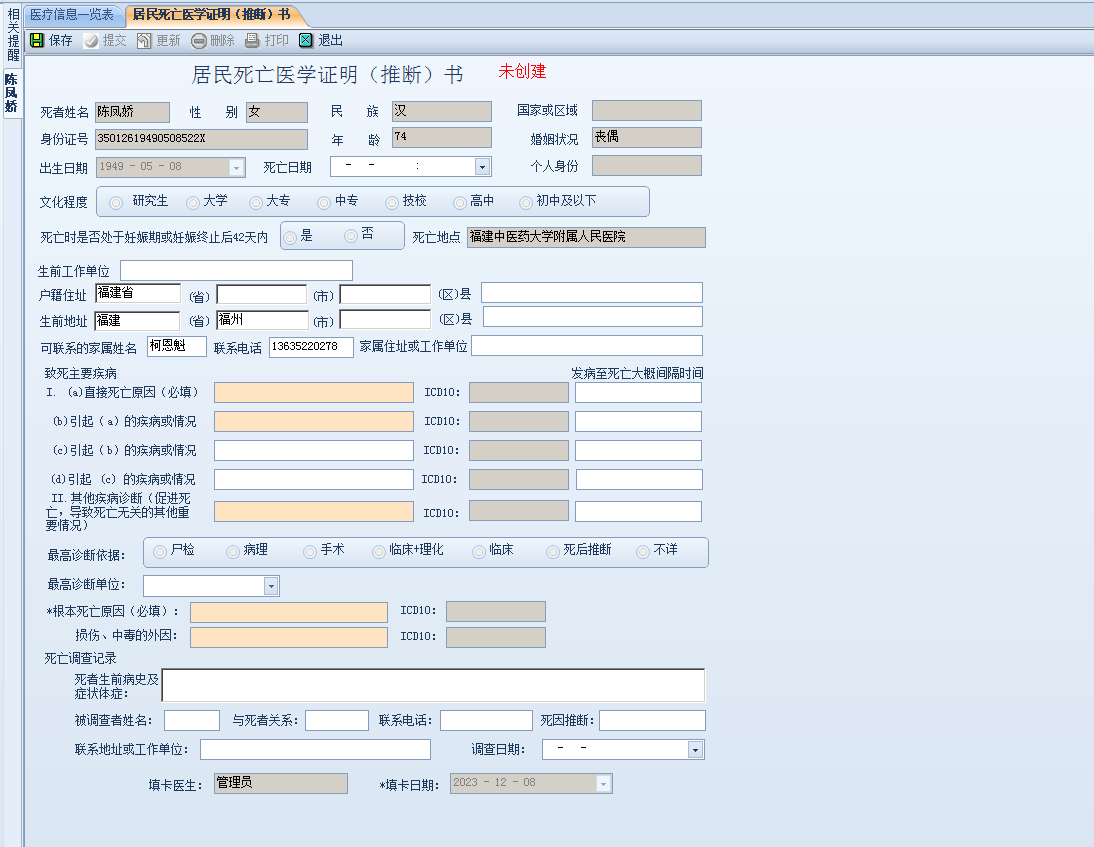Open the 出生日期 date dropdown
This screenshot has width=1094, height=847.
[x=237, y=167]
